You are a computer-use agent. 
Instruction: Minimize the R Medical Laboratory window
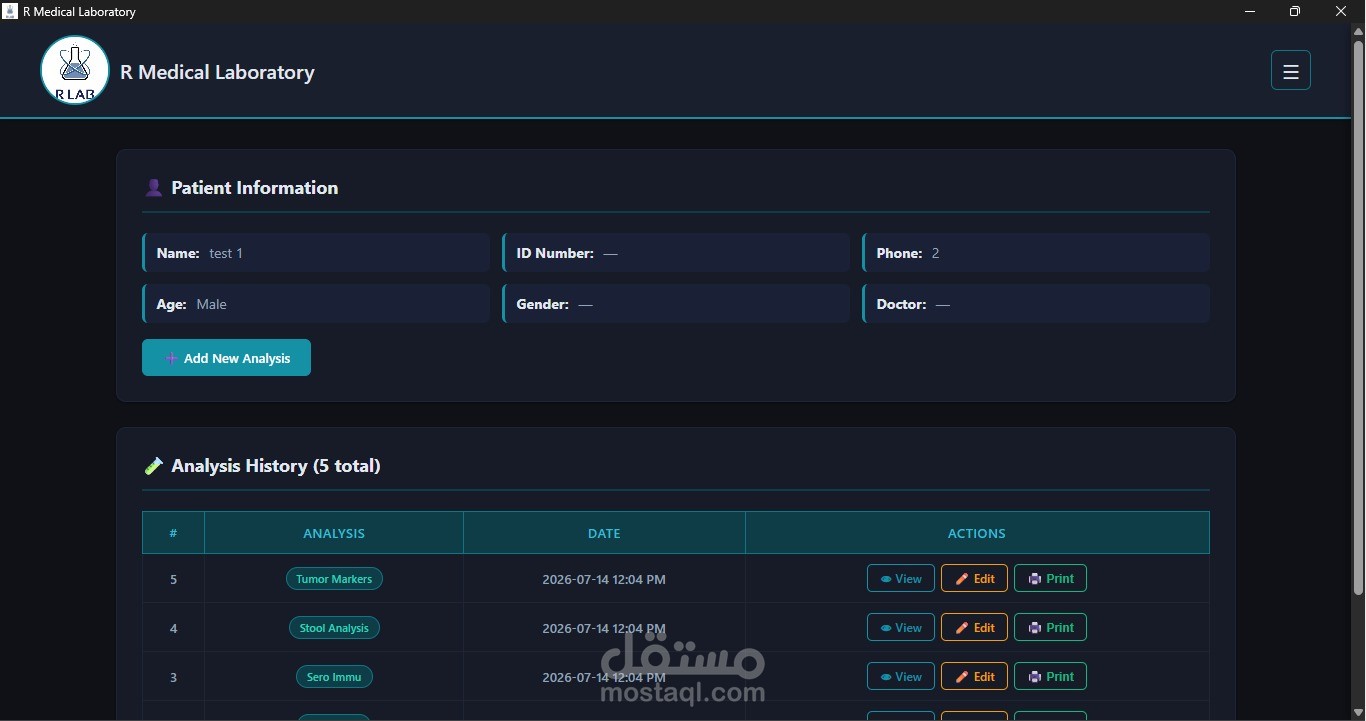[1250, 12]
